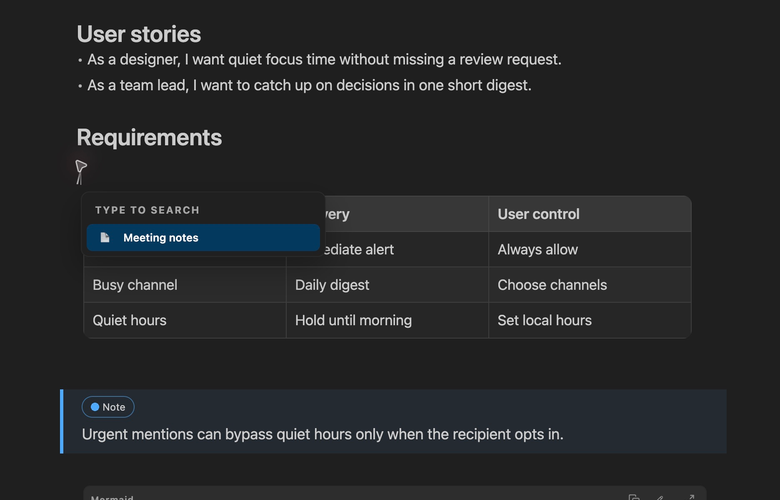Open the Mermaid block via arrow icon
The width and height of the screenshot is (780, 500).
[x=691, y=498]
